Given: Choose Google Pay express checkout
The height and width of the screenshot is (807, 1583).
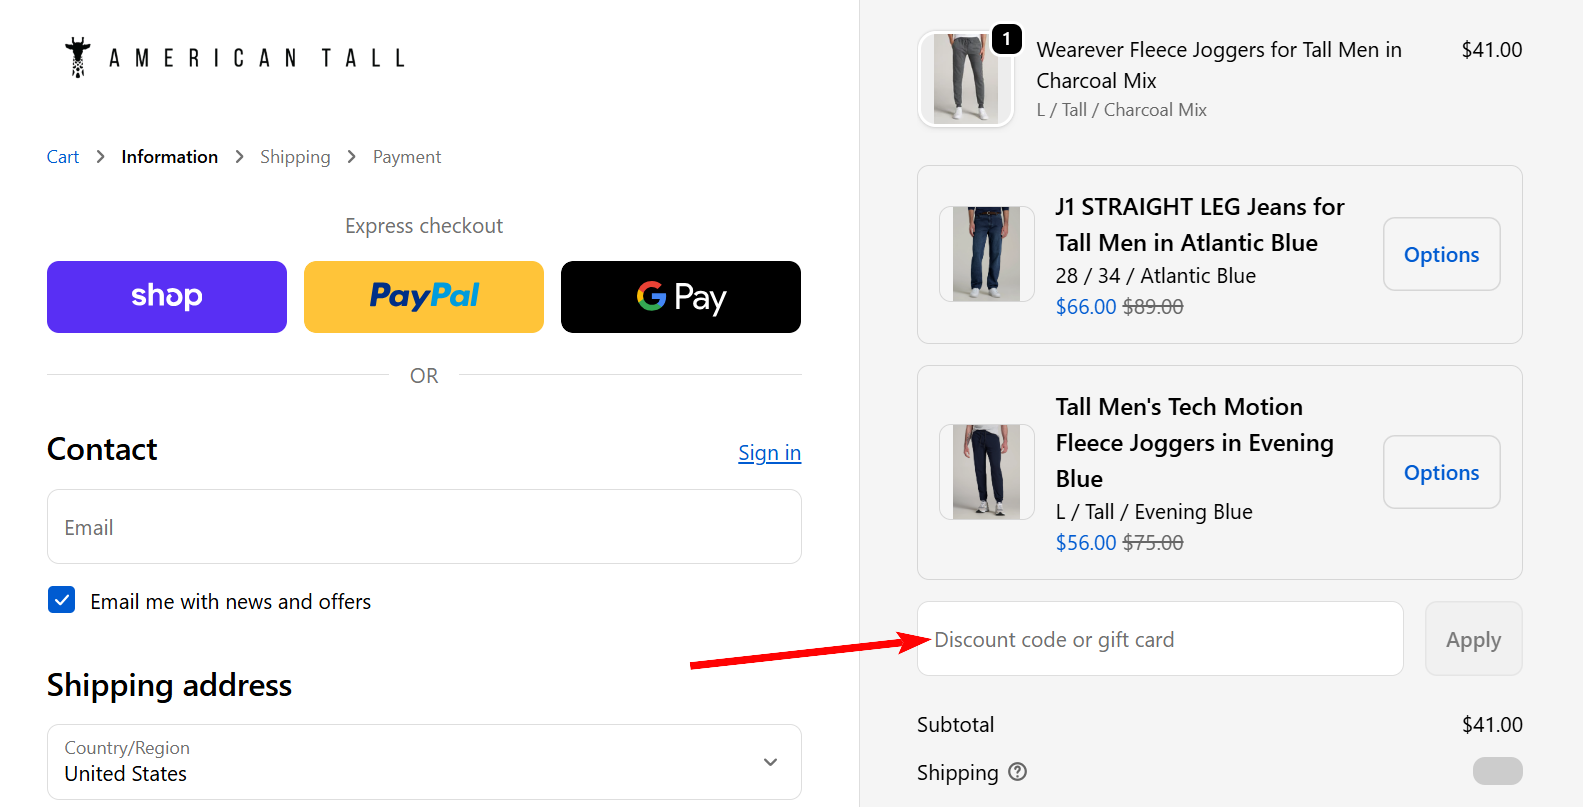Looking at the screenshot, I should [x=681, y=297].
